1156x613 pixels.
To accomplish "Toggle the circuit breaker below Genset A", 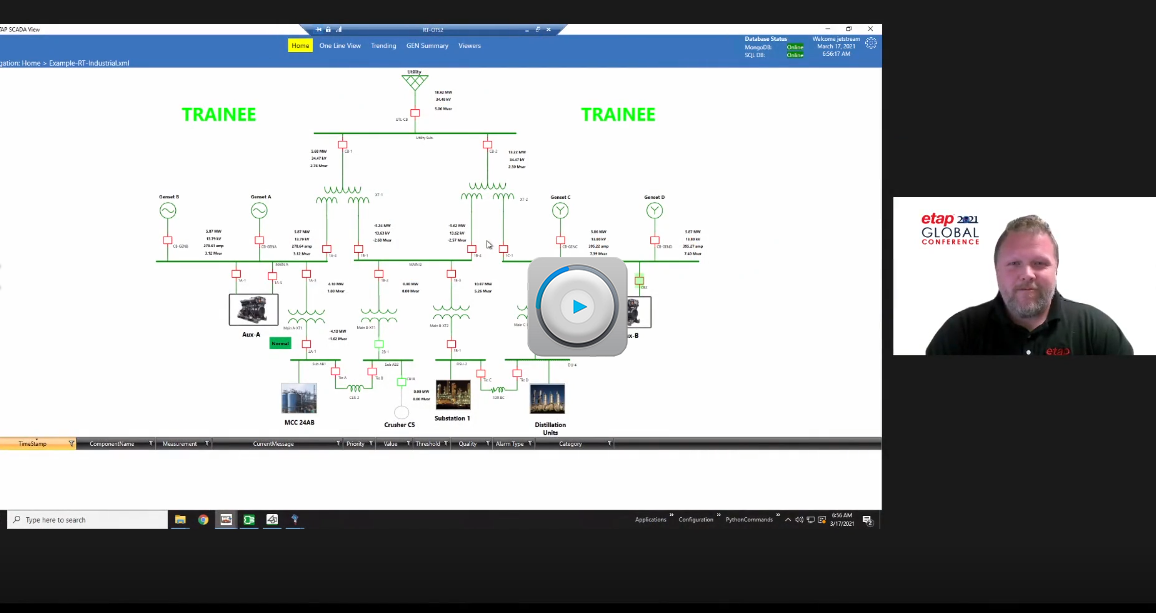I will pyautogui.click(x=259, y=240).
